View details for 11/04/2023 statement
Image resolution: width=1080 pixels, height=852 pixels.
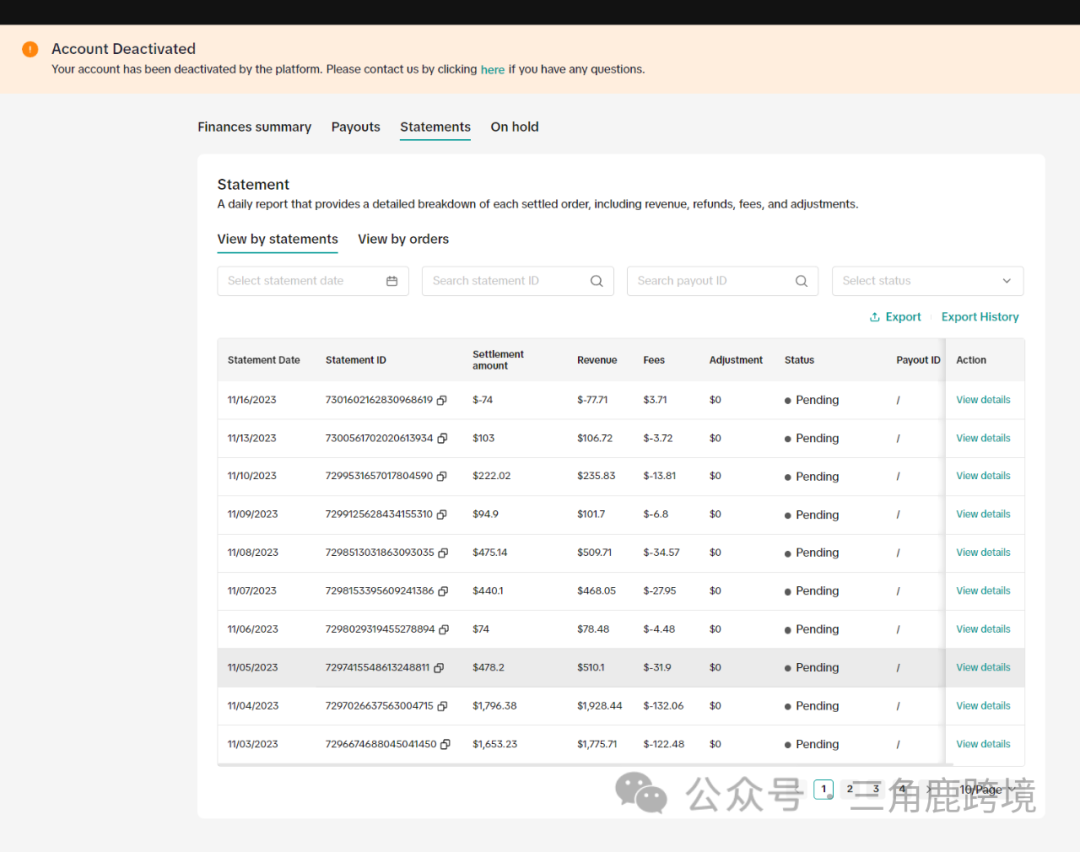[983, 706]
